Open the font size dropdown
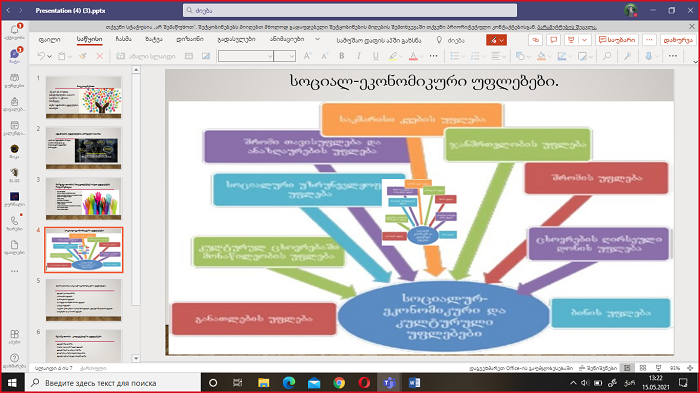 coord(284,56)
